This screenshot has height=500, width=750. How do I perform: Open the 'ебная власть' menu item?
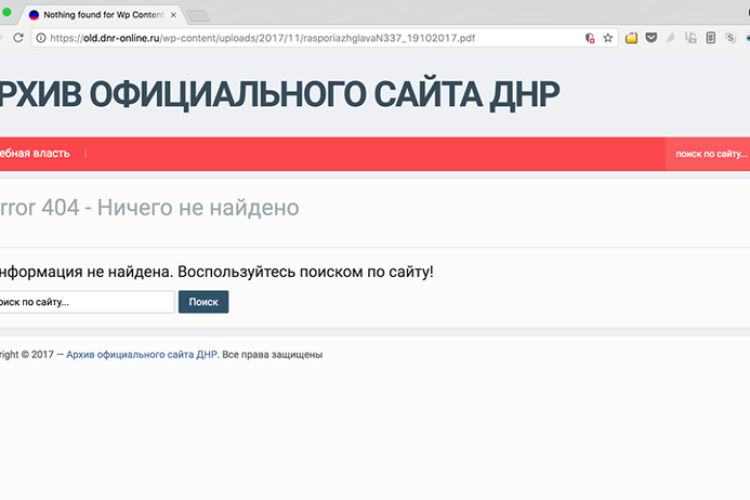tap(34, 153)
